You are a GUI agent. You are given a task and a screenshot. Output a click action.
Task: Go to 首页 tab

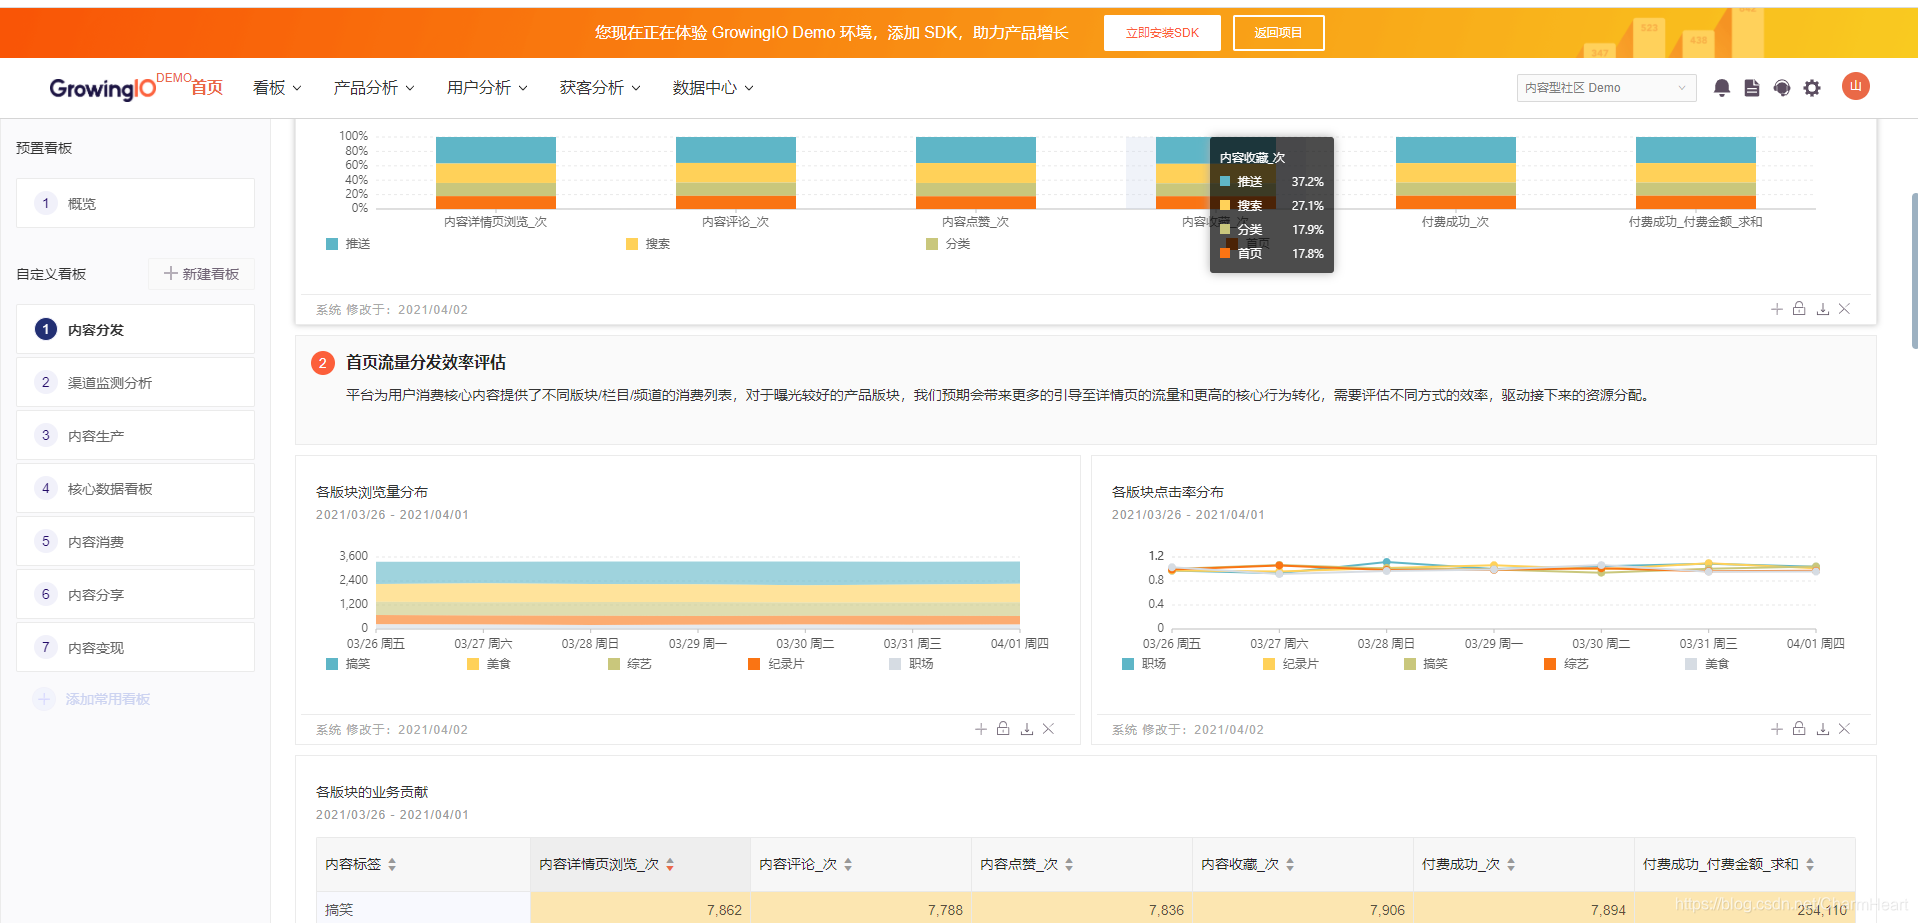pyautogui.click(x=207, y=88)
